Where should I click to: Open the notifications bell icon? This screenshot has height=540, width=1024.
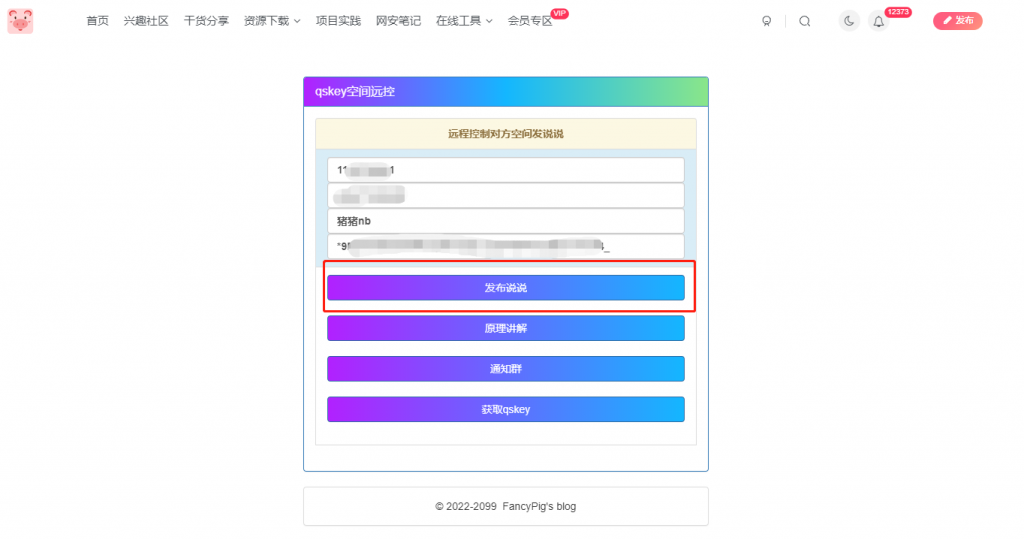click(x=878, y=21)
